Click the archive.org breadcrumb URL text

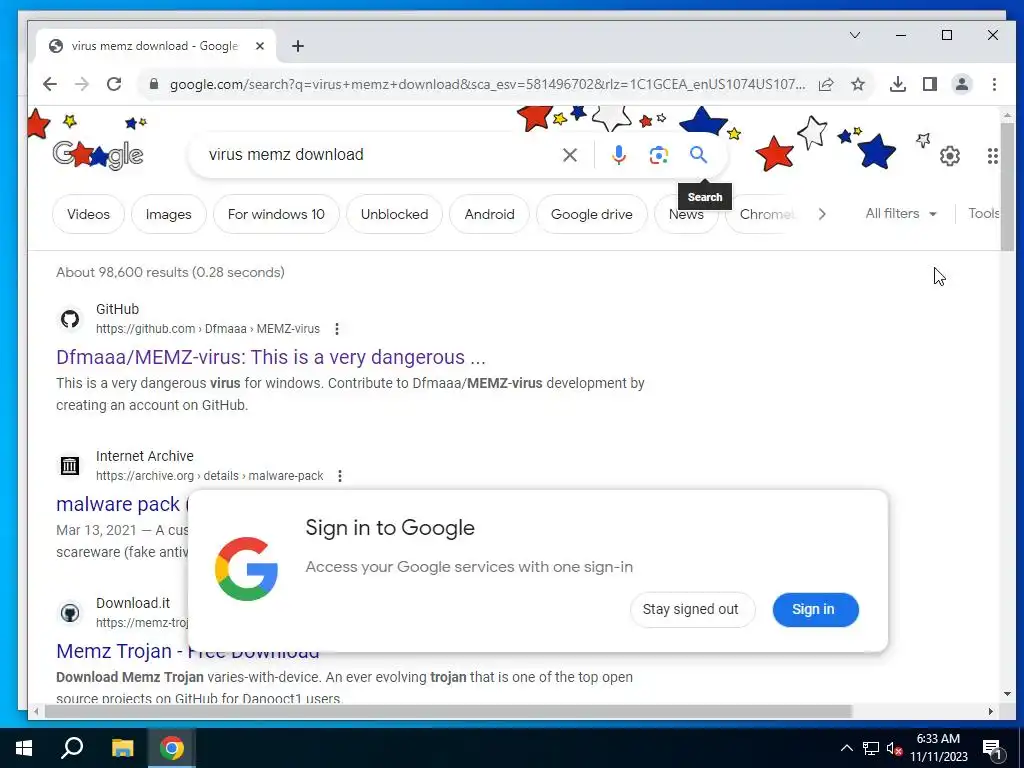click(x=210, y=476)
